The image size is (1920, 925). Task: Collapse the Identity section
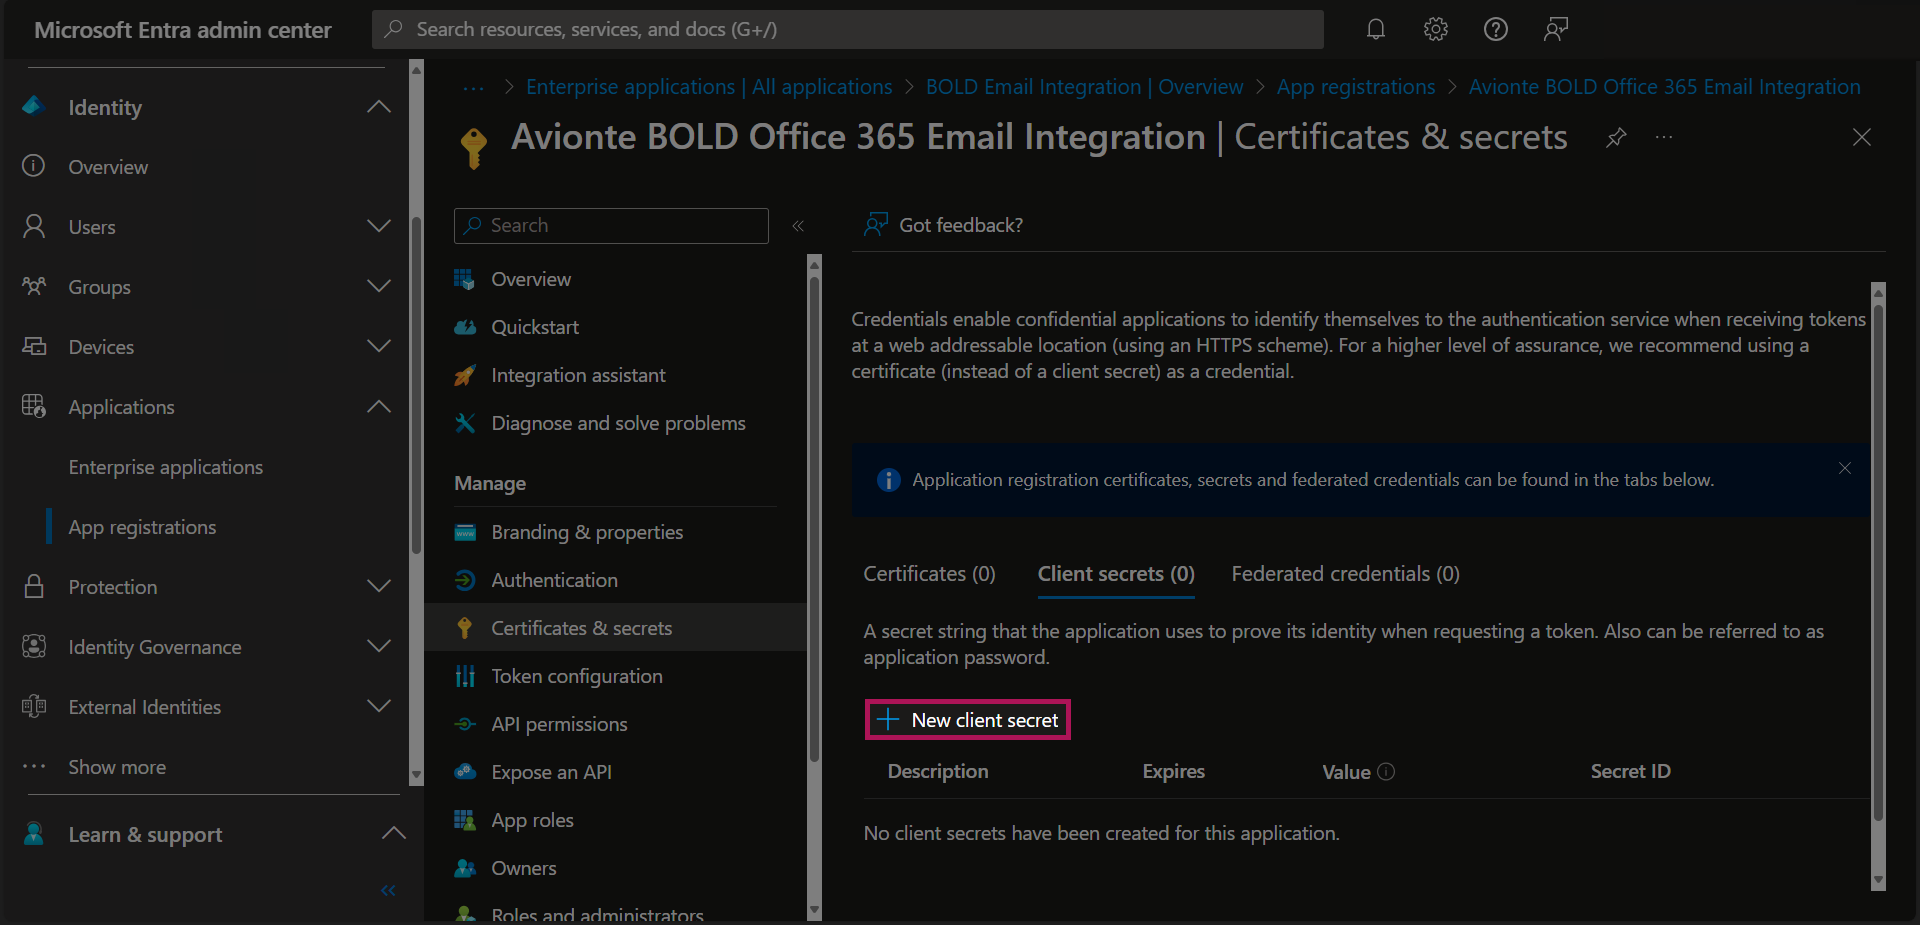click(379, 107)
